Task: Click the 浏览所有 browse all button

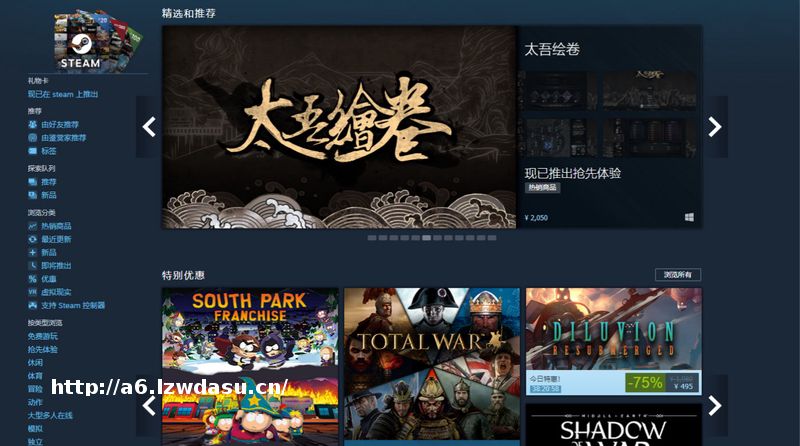Action: coord(678,275)
